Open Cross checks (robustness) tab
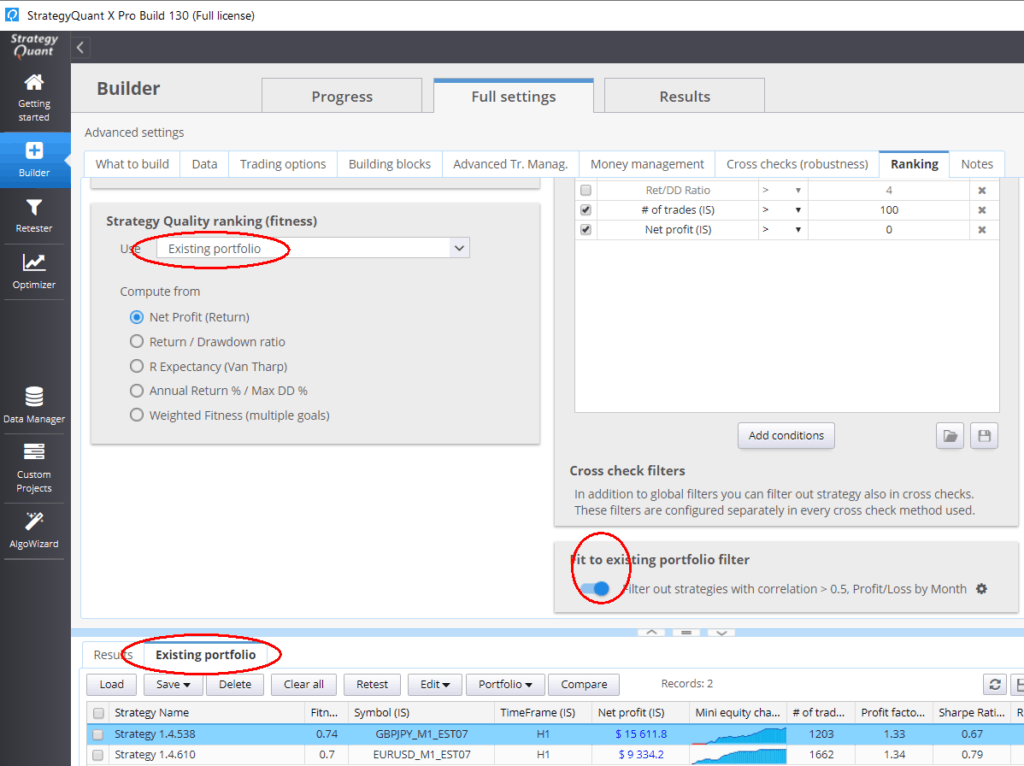1024x766 pixels. pos(797,164)
